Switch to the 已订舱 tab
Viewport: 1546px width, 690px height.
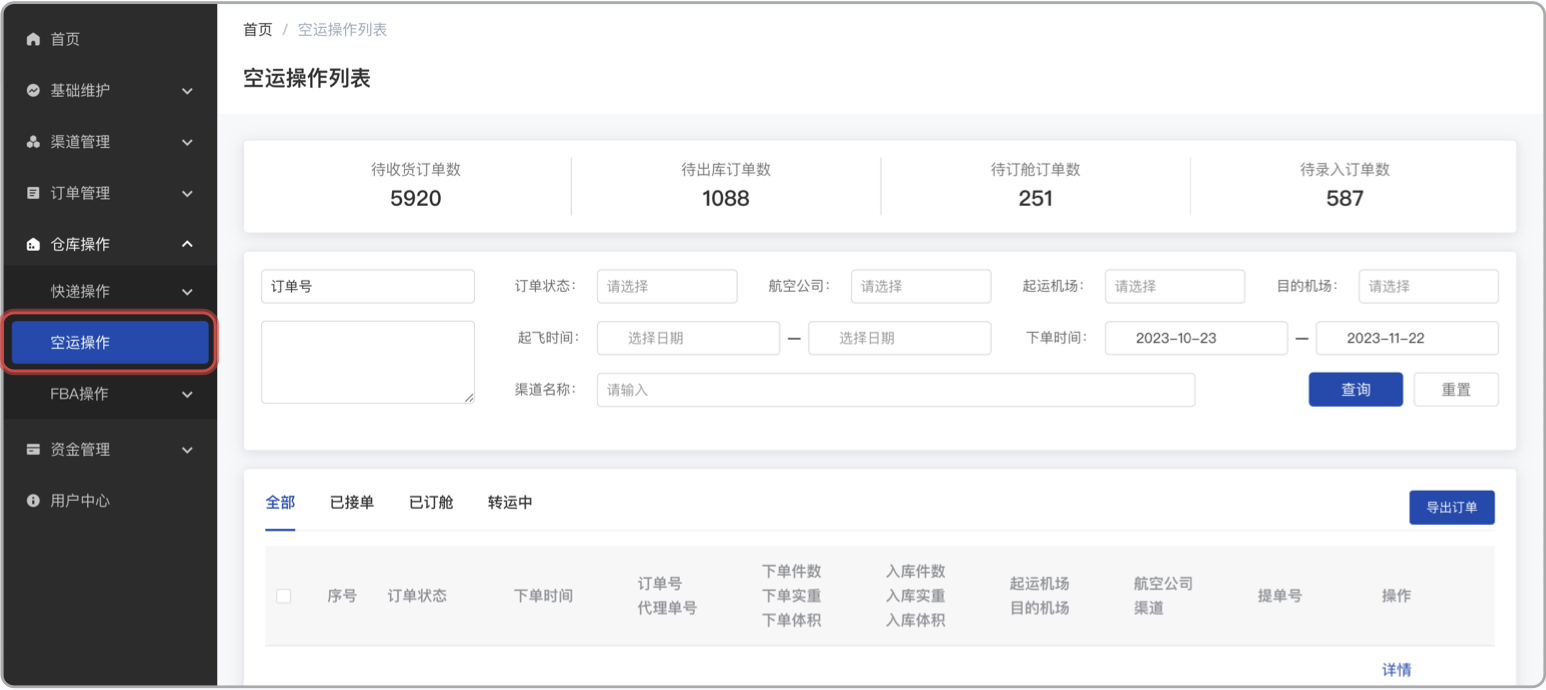[x=430, y=503]
